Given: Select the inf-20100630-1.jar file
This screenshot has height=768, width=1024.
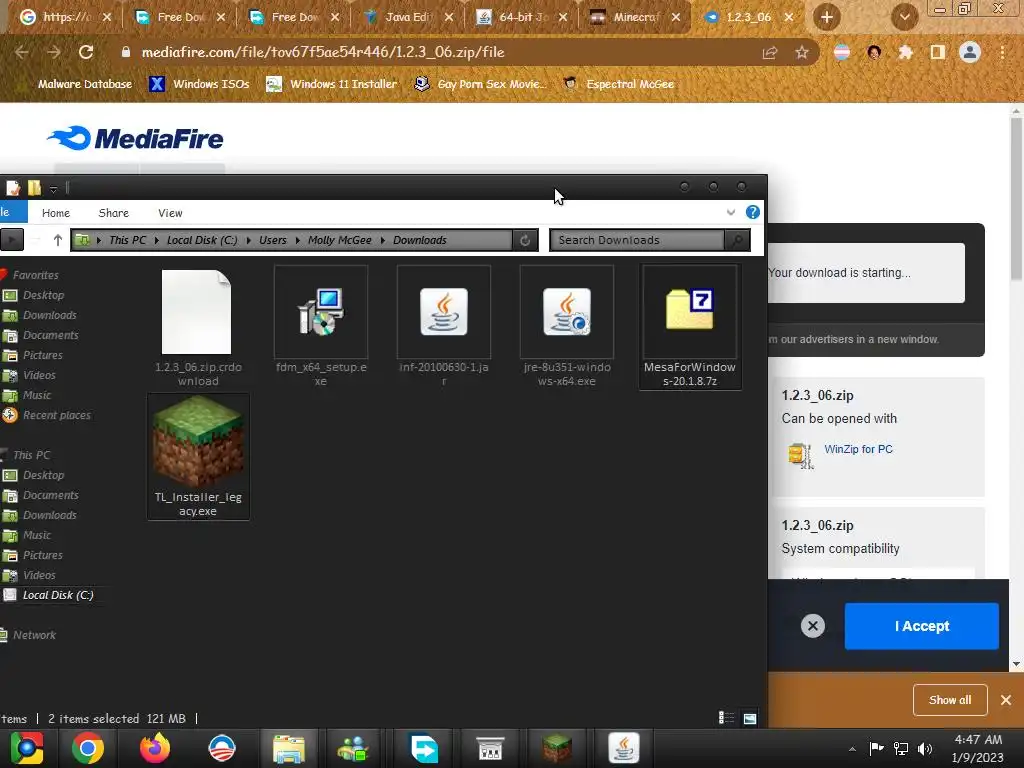Looking at the screenshot, I should click(443, 328).
